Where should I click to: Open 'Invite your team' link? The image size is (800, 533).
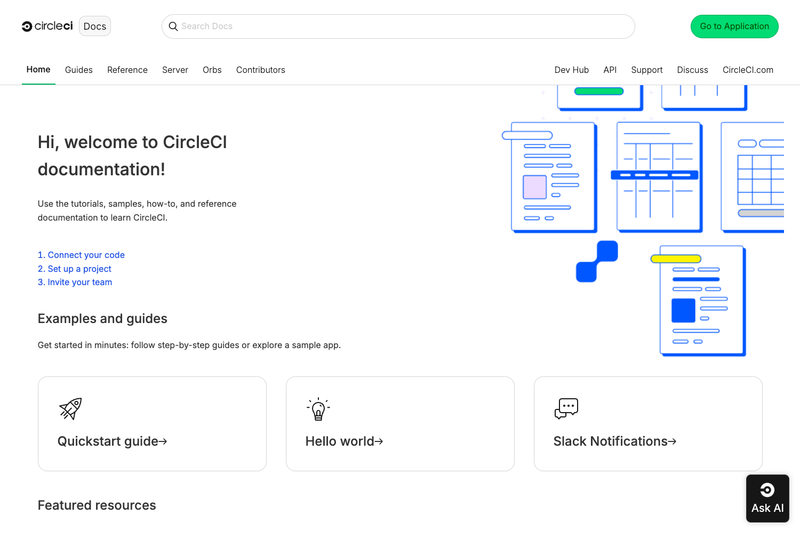(x=75, y=282)
